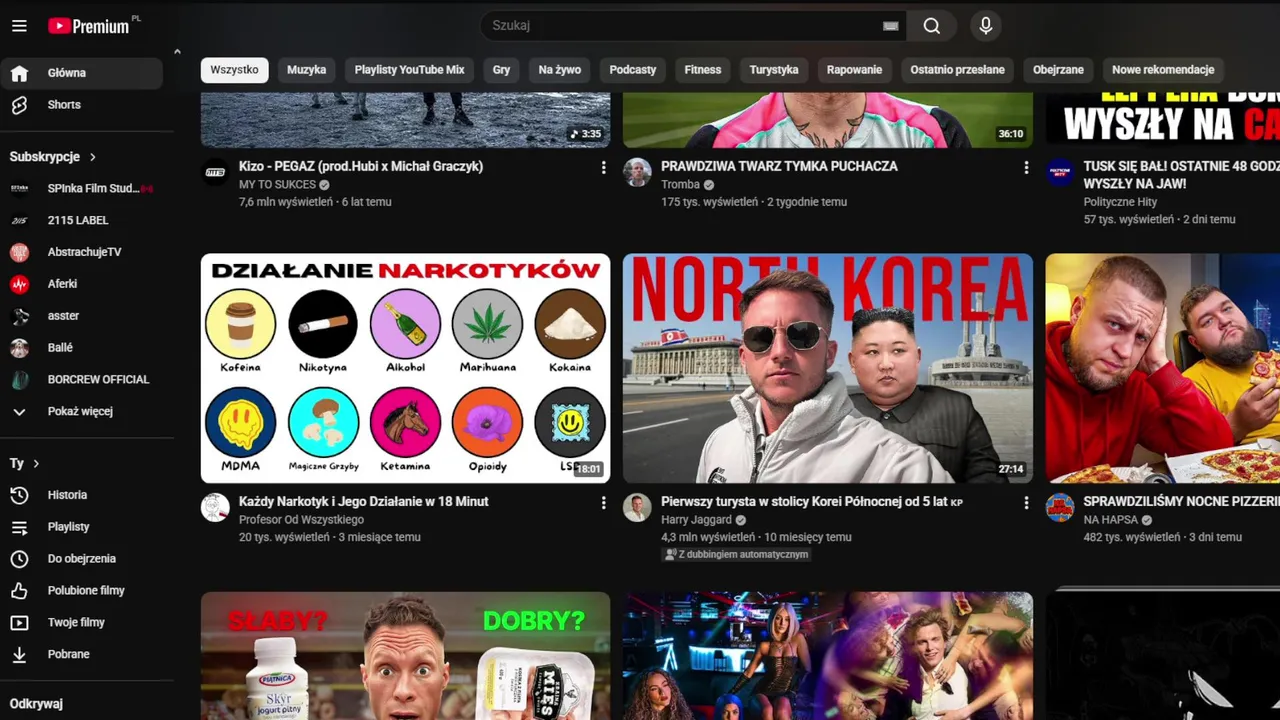Viewport: 1280px width, 720px height.
Task: Open Ballé channel subscription
Action: pyautogui.click(x=82, y=348)
